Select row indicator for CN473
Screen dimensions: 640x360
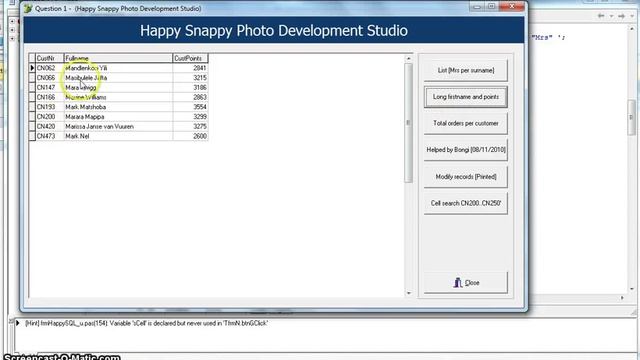[32, 136]
